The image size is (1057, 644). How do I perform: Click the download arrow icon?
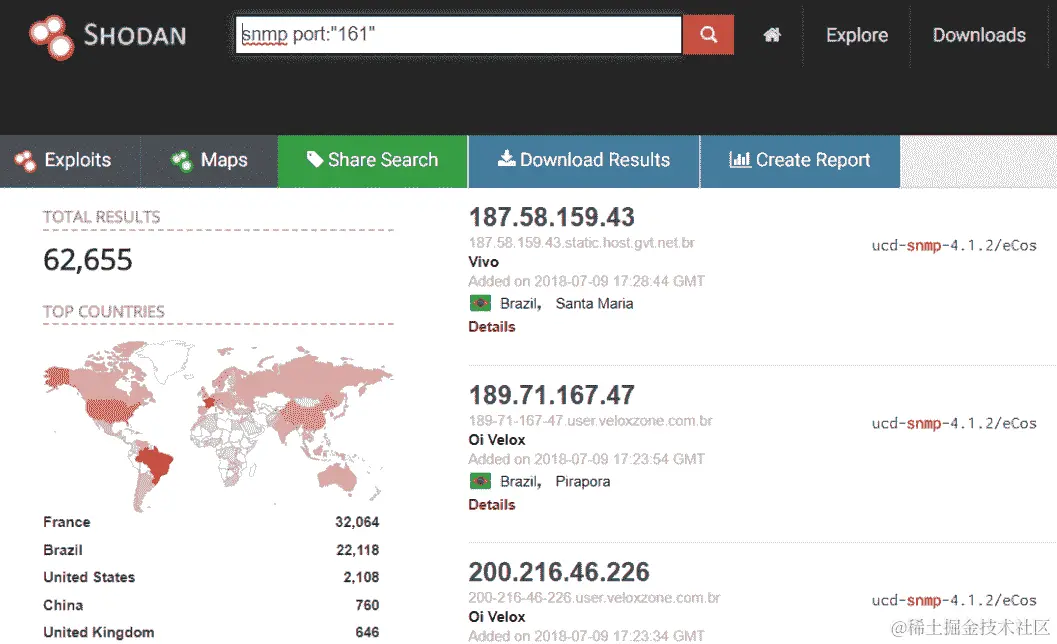click(506, 158)
